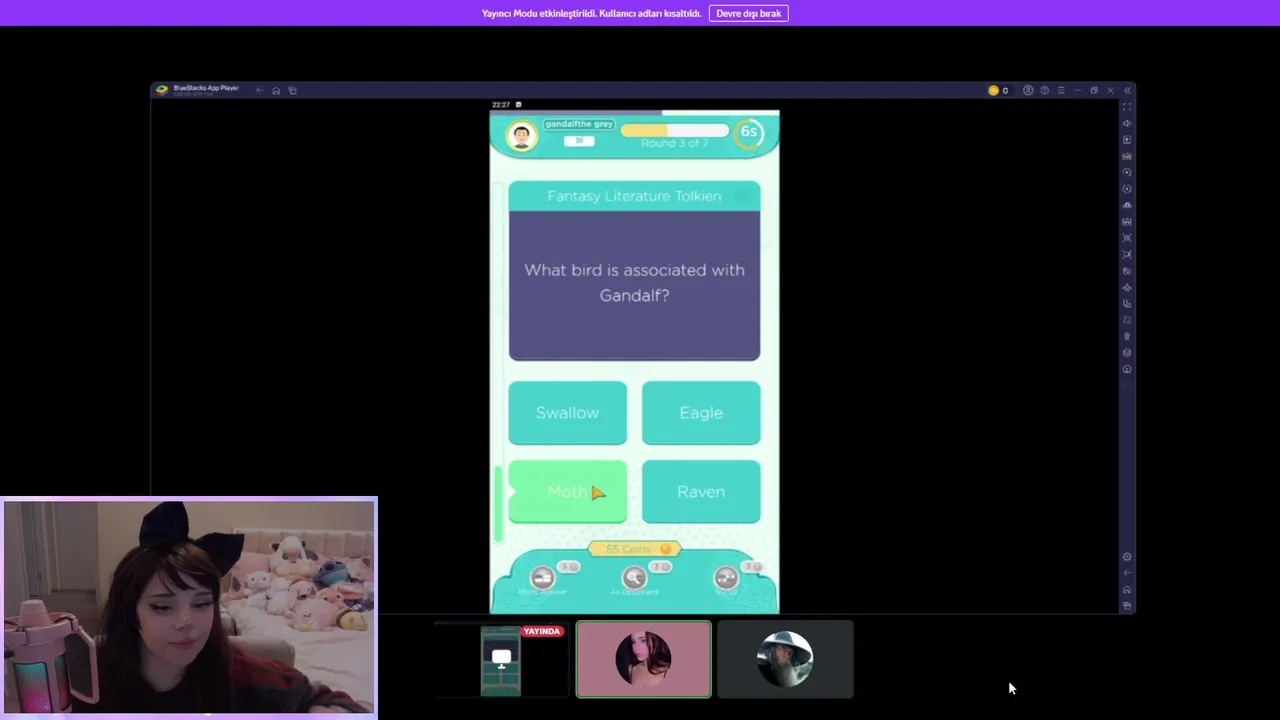Select the Swallow answer
This screenshot has height=720, width=1280.
567,413
